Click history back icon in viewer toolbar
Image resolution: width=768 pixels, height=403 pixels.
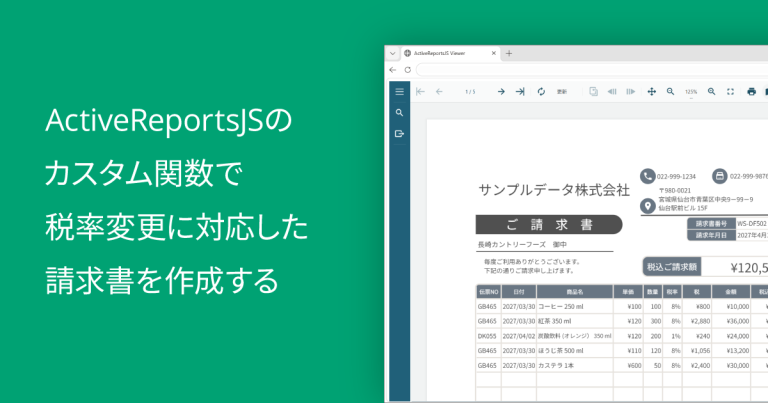click(x=612, y=92)
